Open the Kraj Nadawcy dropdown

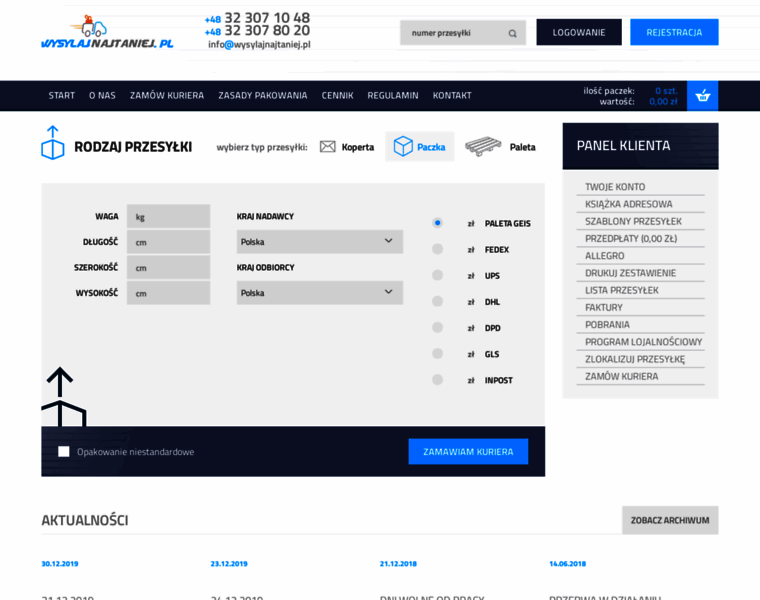[x=319, y=241]
